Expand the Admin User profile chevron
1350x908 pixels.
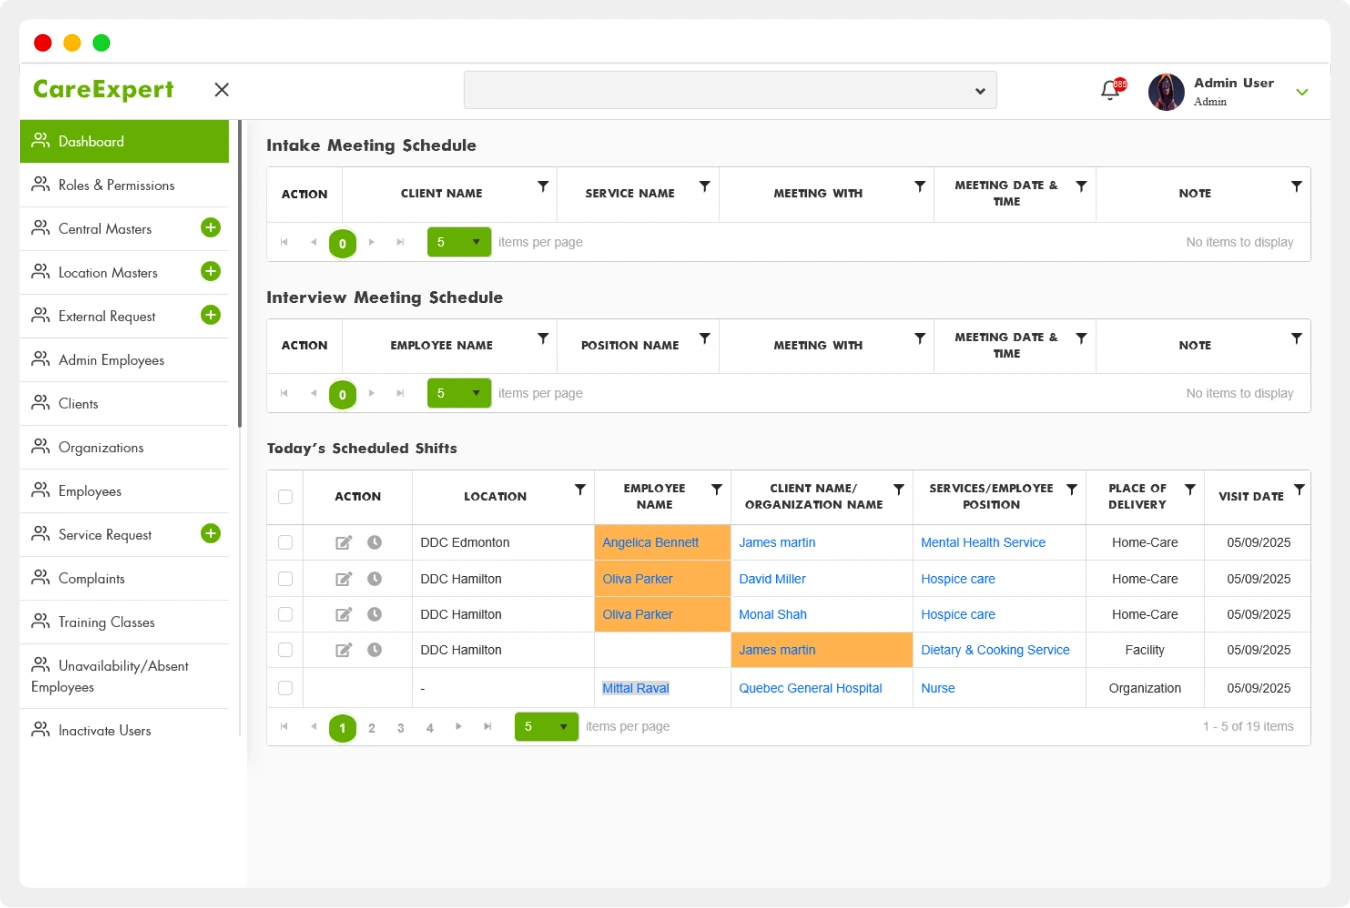1302,92
